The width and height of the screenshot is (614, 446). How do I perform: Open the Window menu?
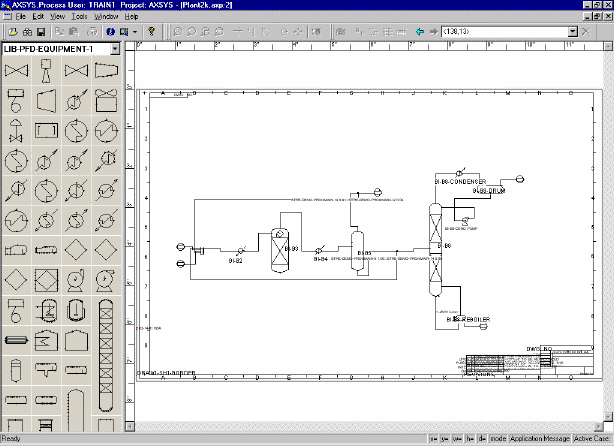point(106,16)
